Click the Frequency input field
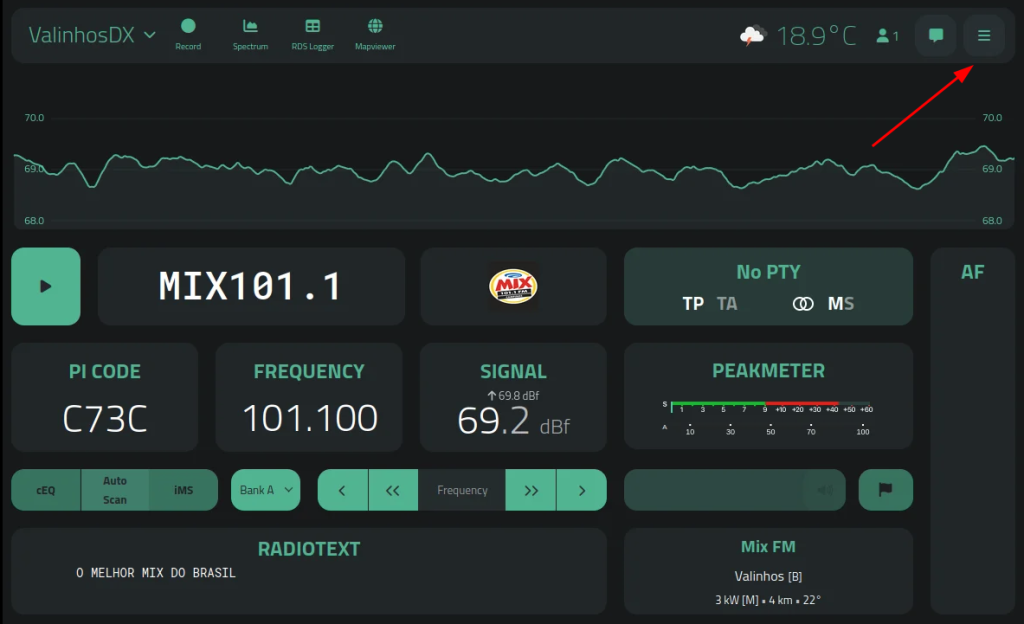1024x624 pixels. click(462, 490)
